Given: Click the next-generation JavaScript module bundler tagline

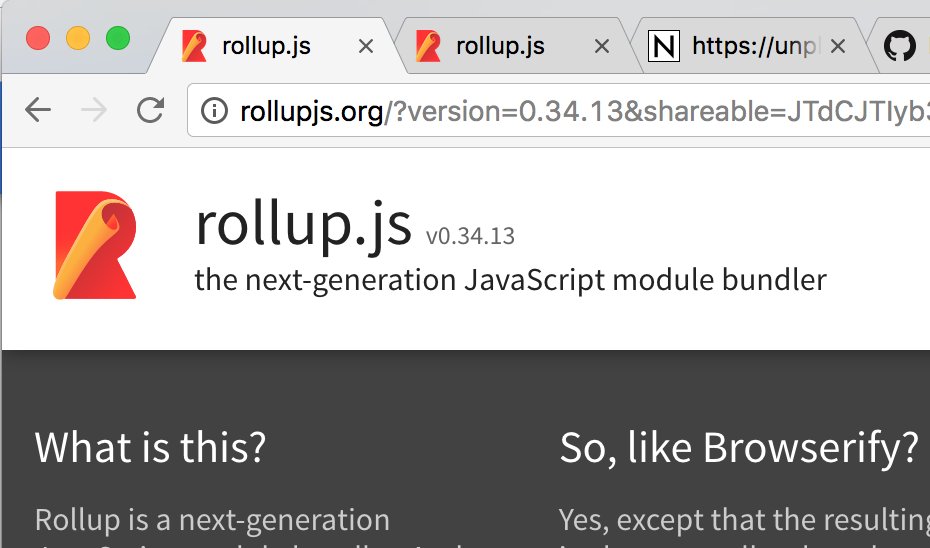Looking at the screenshot, I should (511, 280).
